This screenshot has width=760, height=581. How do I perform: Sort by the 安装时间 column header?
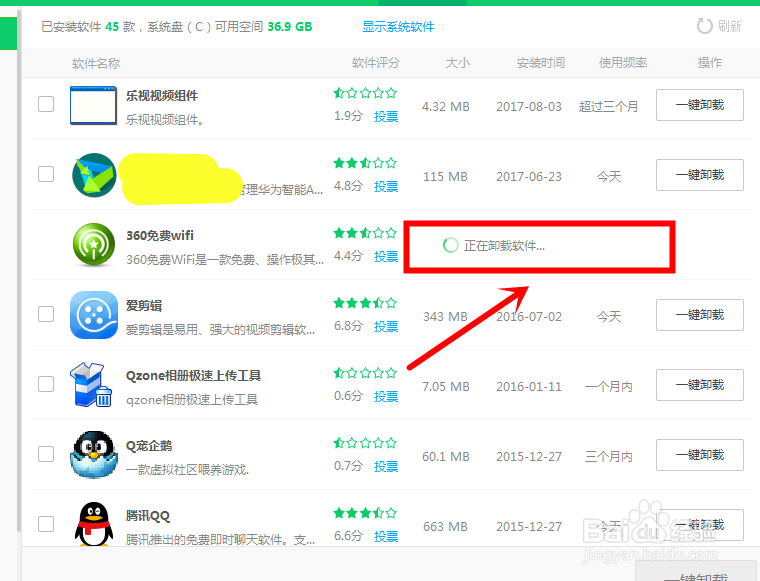[540, 63]
